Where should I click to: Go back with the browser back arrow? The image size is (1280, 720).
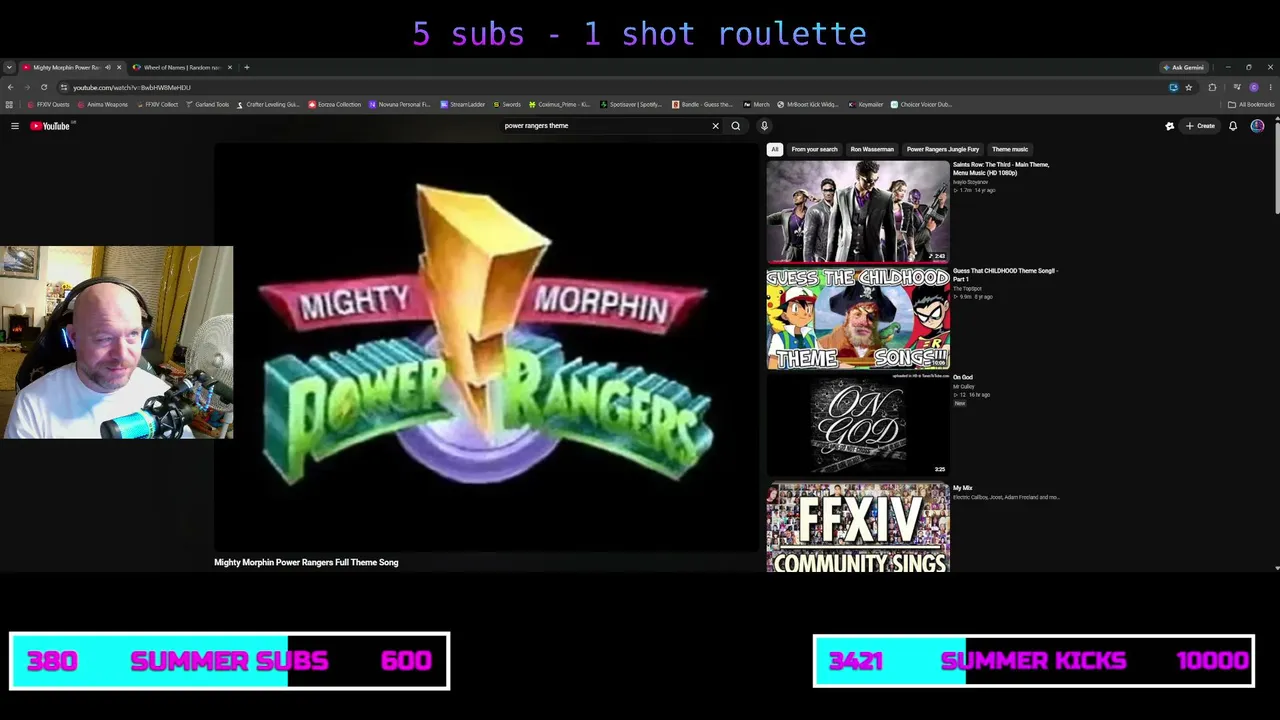10,87
